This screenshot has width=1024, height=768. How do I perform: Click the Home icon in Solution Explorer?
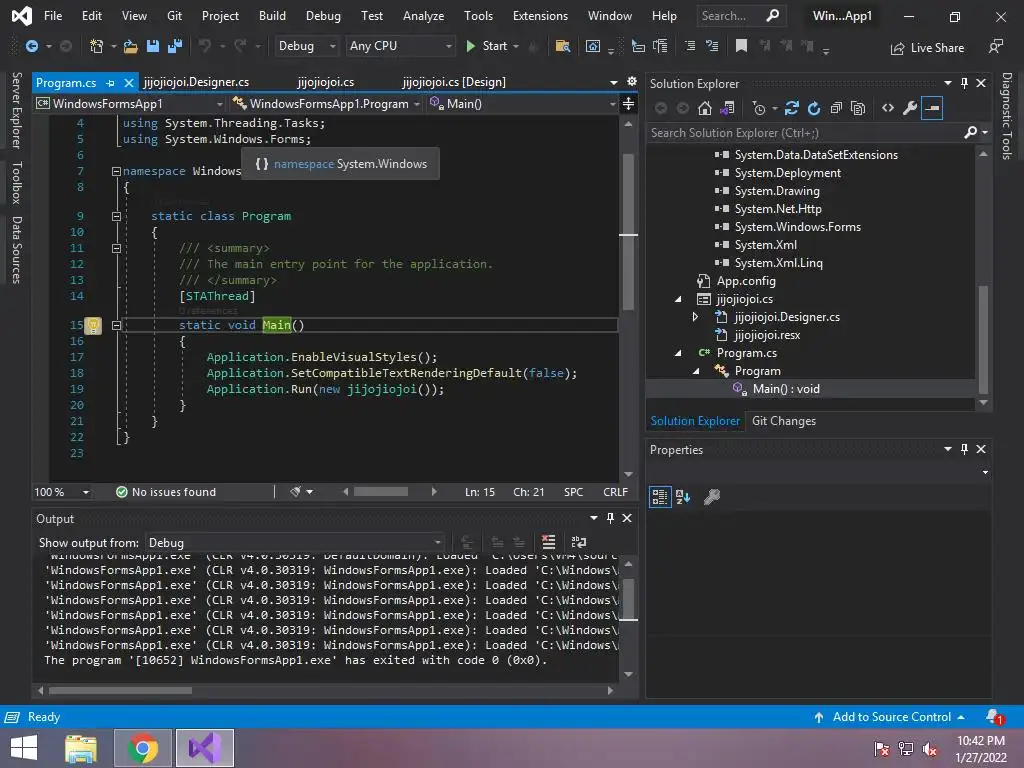(x=705, y=108)
